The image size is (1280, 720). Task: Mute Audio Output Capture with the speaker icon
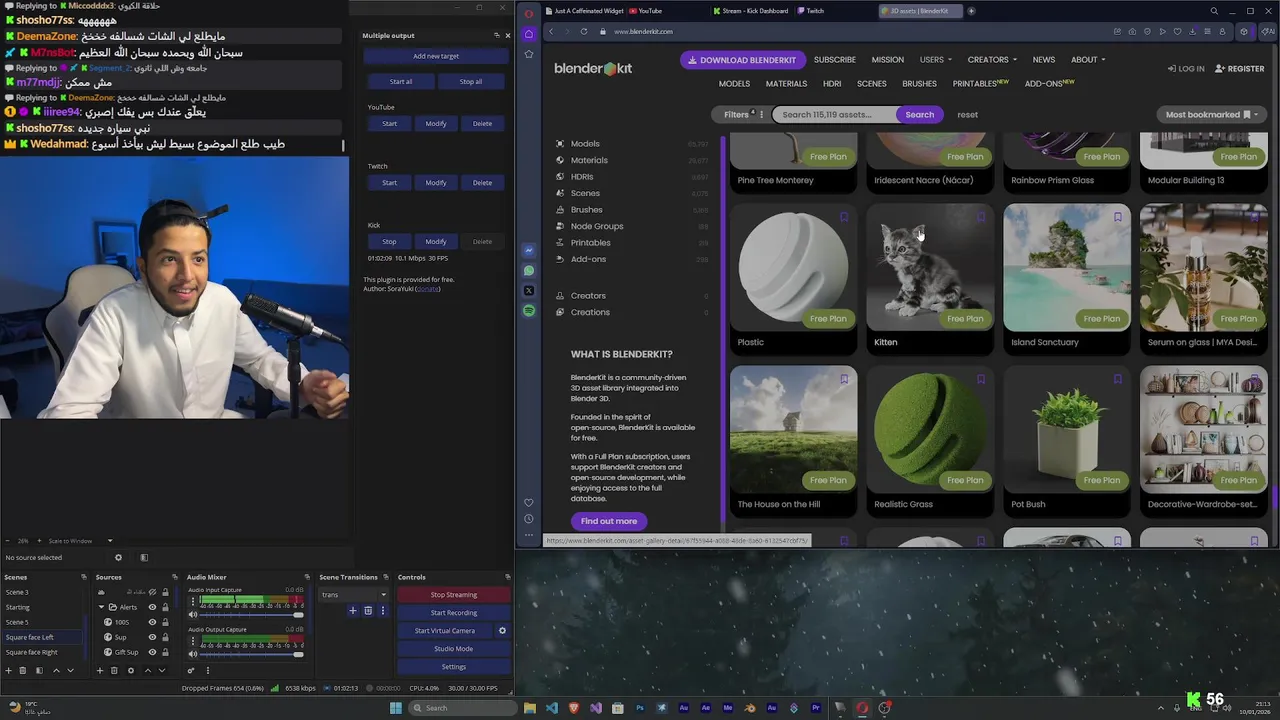click(193, 654)
